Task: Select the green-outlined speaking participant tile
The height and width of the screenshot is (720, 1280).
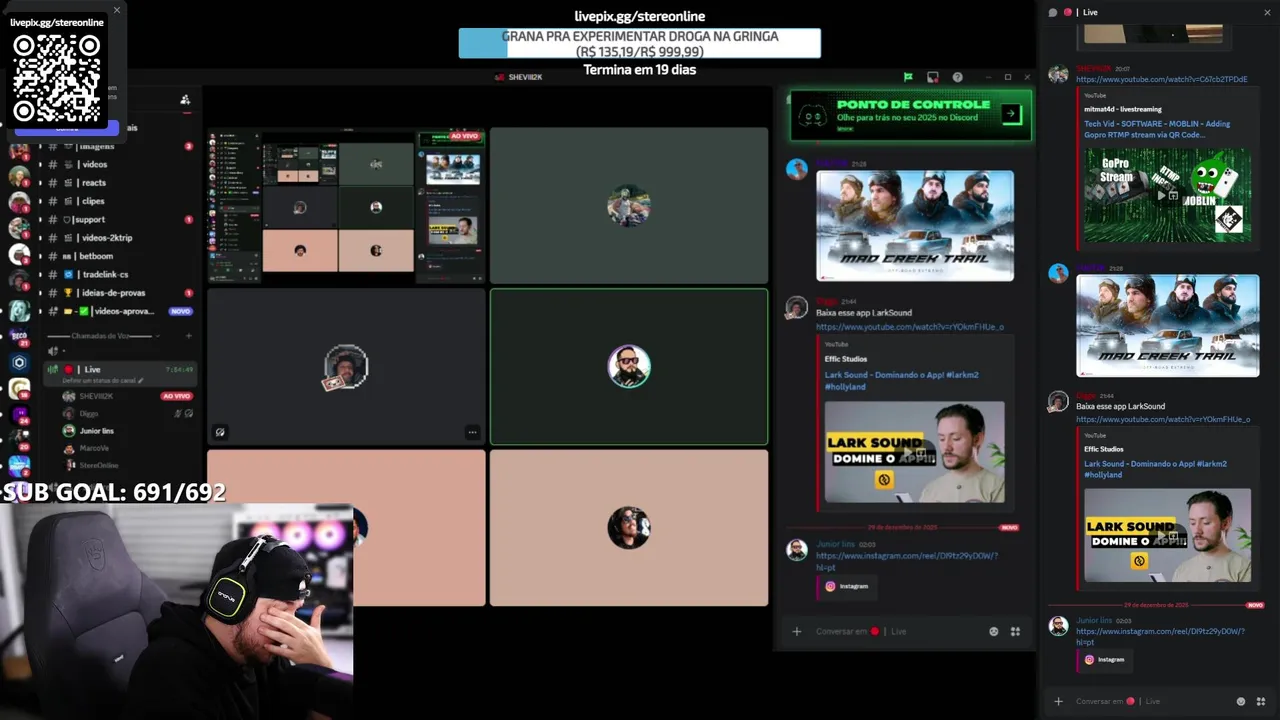Action: 629,366
